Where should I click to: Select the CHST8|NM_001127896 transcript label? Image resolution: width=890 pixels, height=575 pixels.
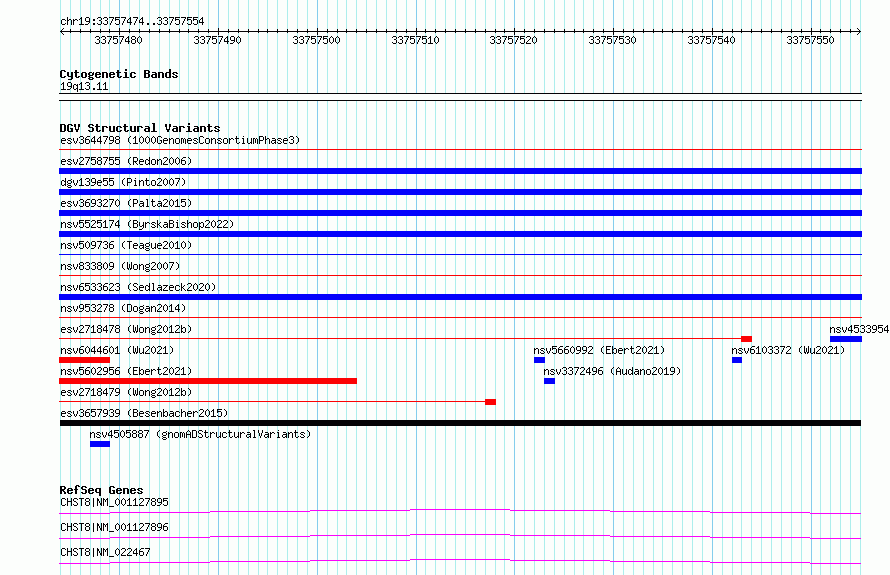114,527
